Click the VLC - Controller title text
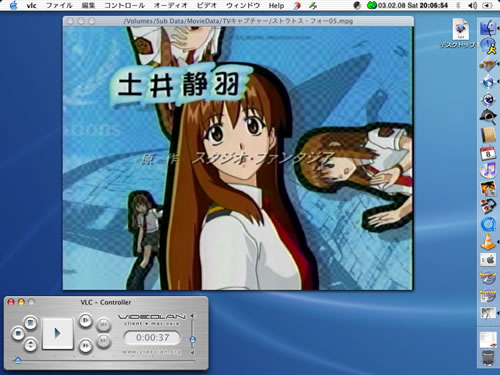Image resolution: width=500 pixels, height=375 pixels. (x=106, y=302)
